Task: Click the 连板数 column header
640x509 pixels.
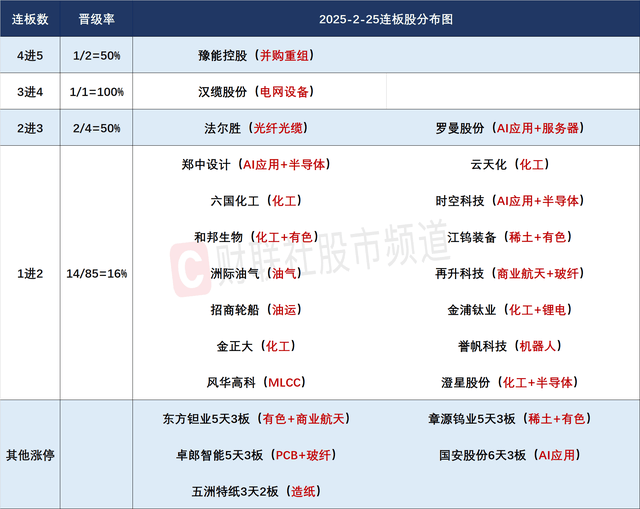Action: pyautogui.click(x=30, y=19)
